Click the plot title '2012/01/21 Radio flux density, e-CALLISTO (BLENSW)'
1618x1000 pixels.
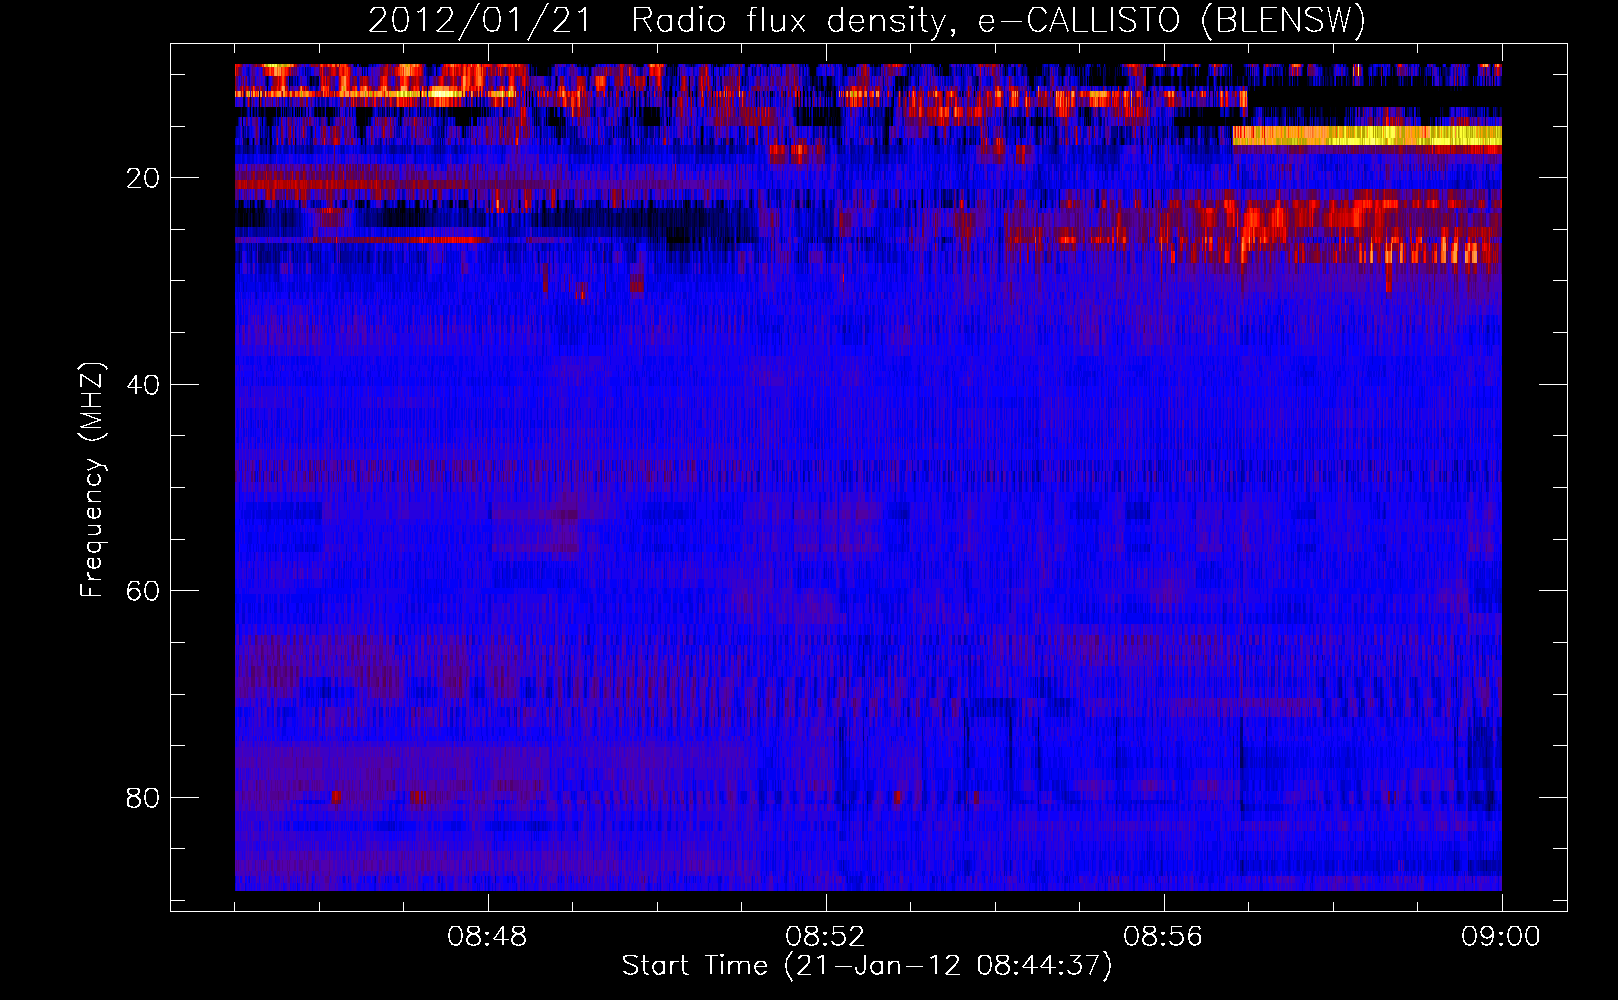pos(867,20)
